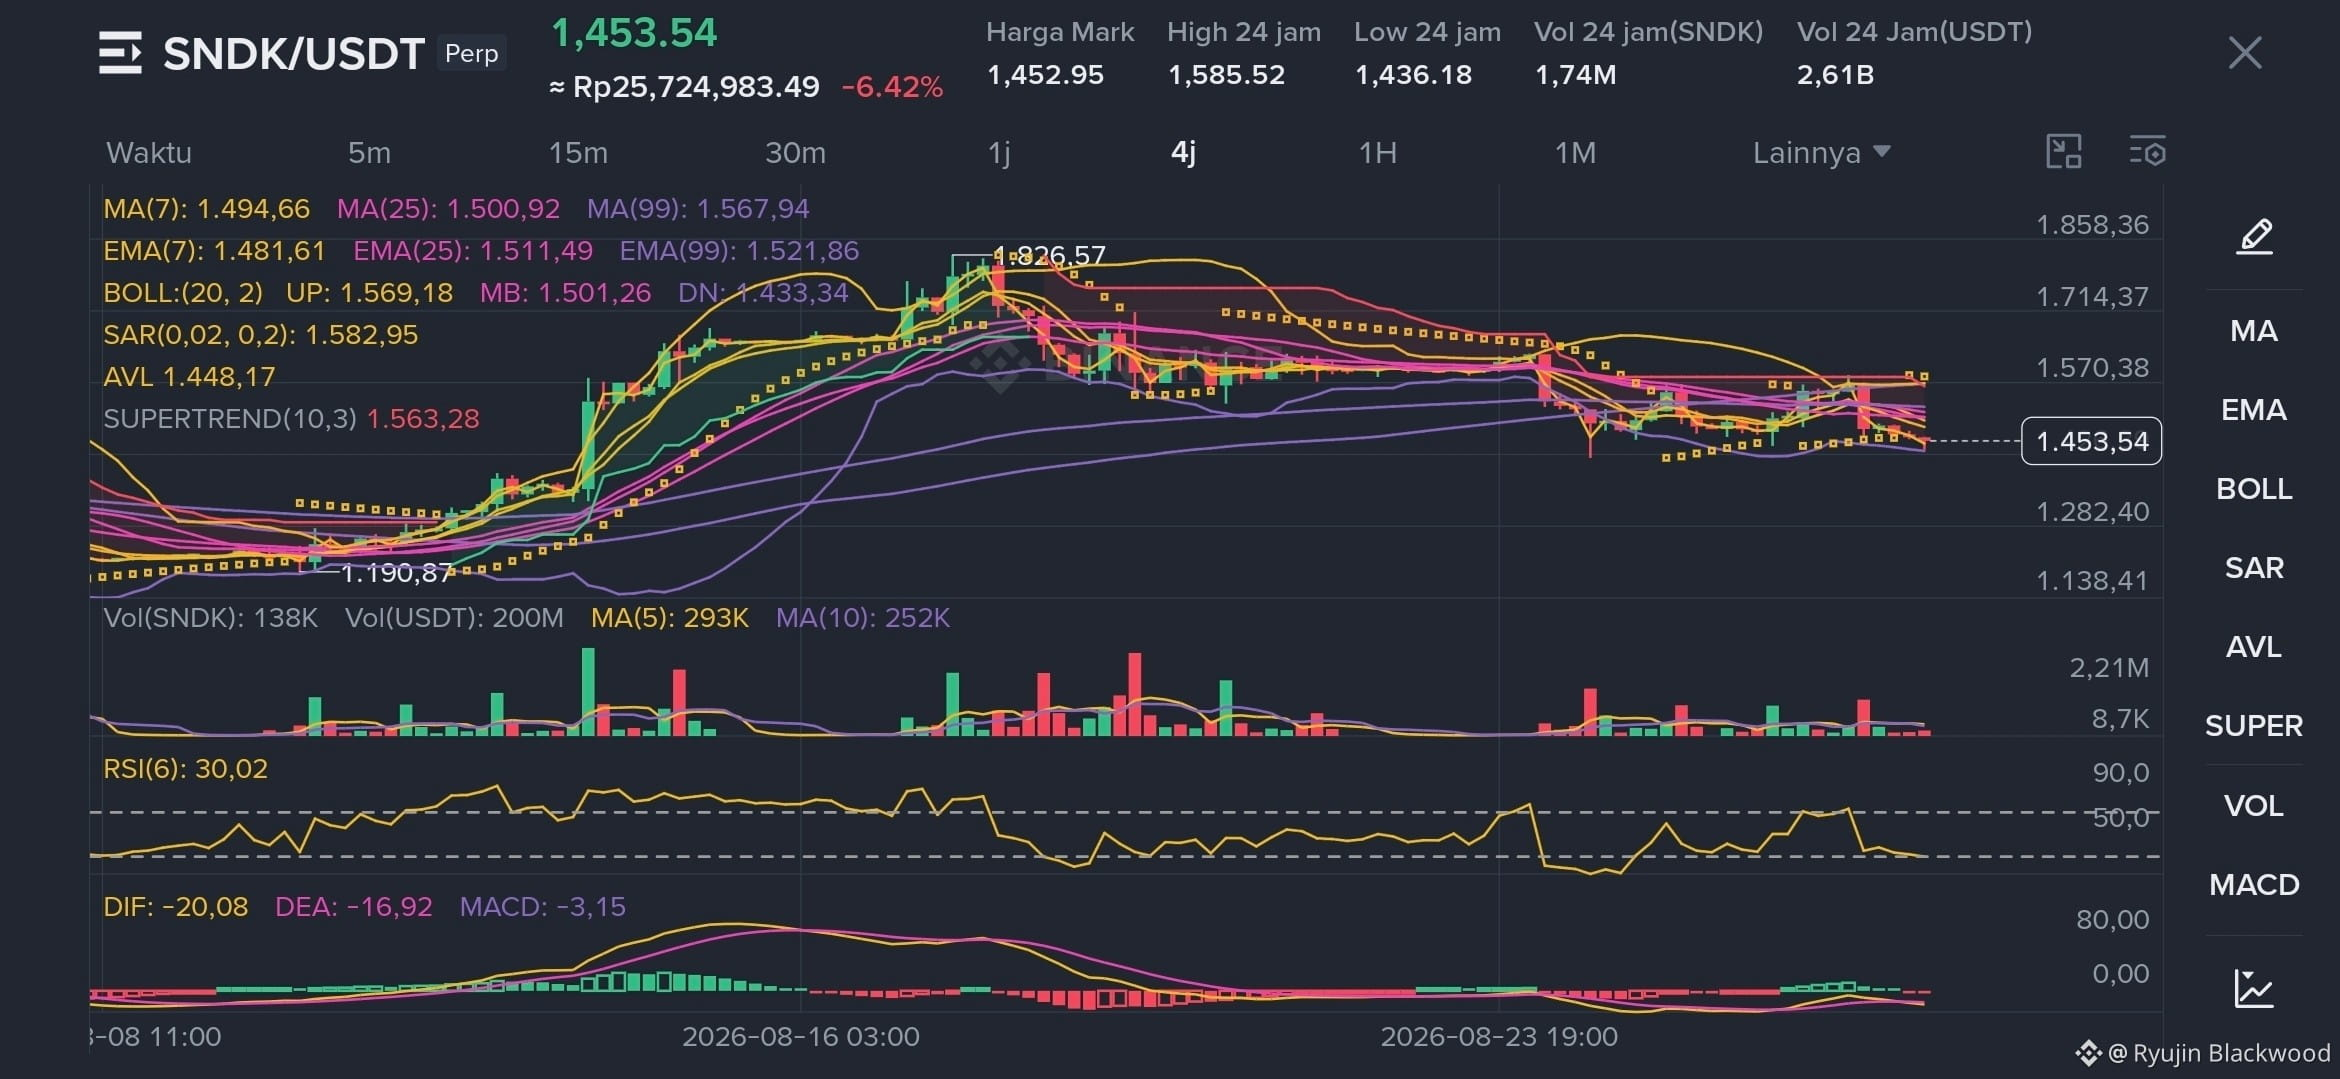The width and height of the screenshot is (2340, 1079).
Task: Click the Rp25,724,983.49 converted price
Action: point(685,88)
